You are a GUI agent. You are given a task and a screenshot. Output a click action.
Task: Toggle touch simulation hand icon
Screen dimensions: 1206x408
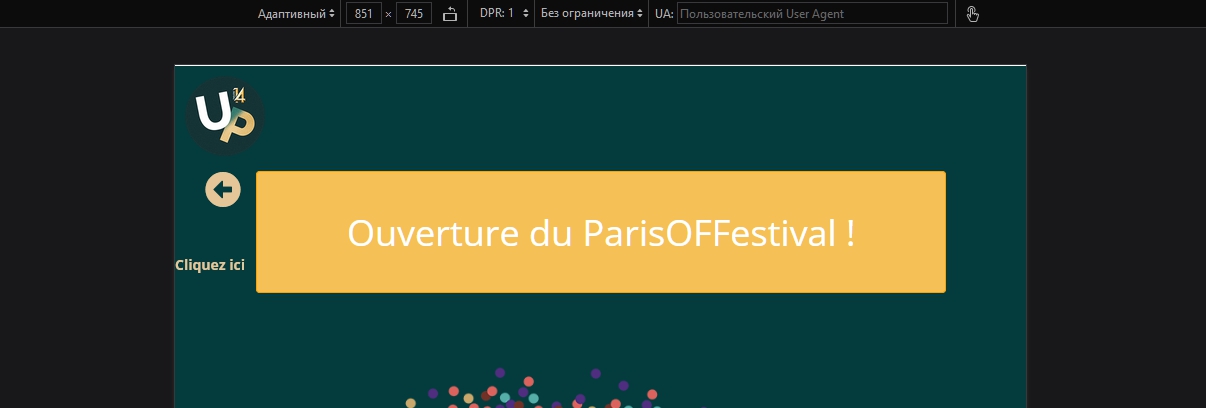click(973, 14)
